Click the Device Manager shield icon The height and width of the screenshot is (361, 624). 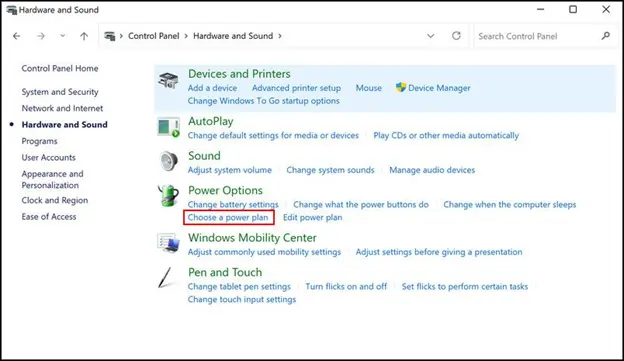tap(401, 87)
